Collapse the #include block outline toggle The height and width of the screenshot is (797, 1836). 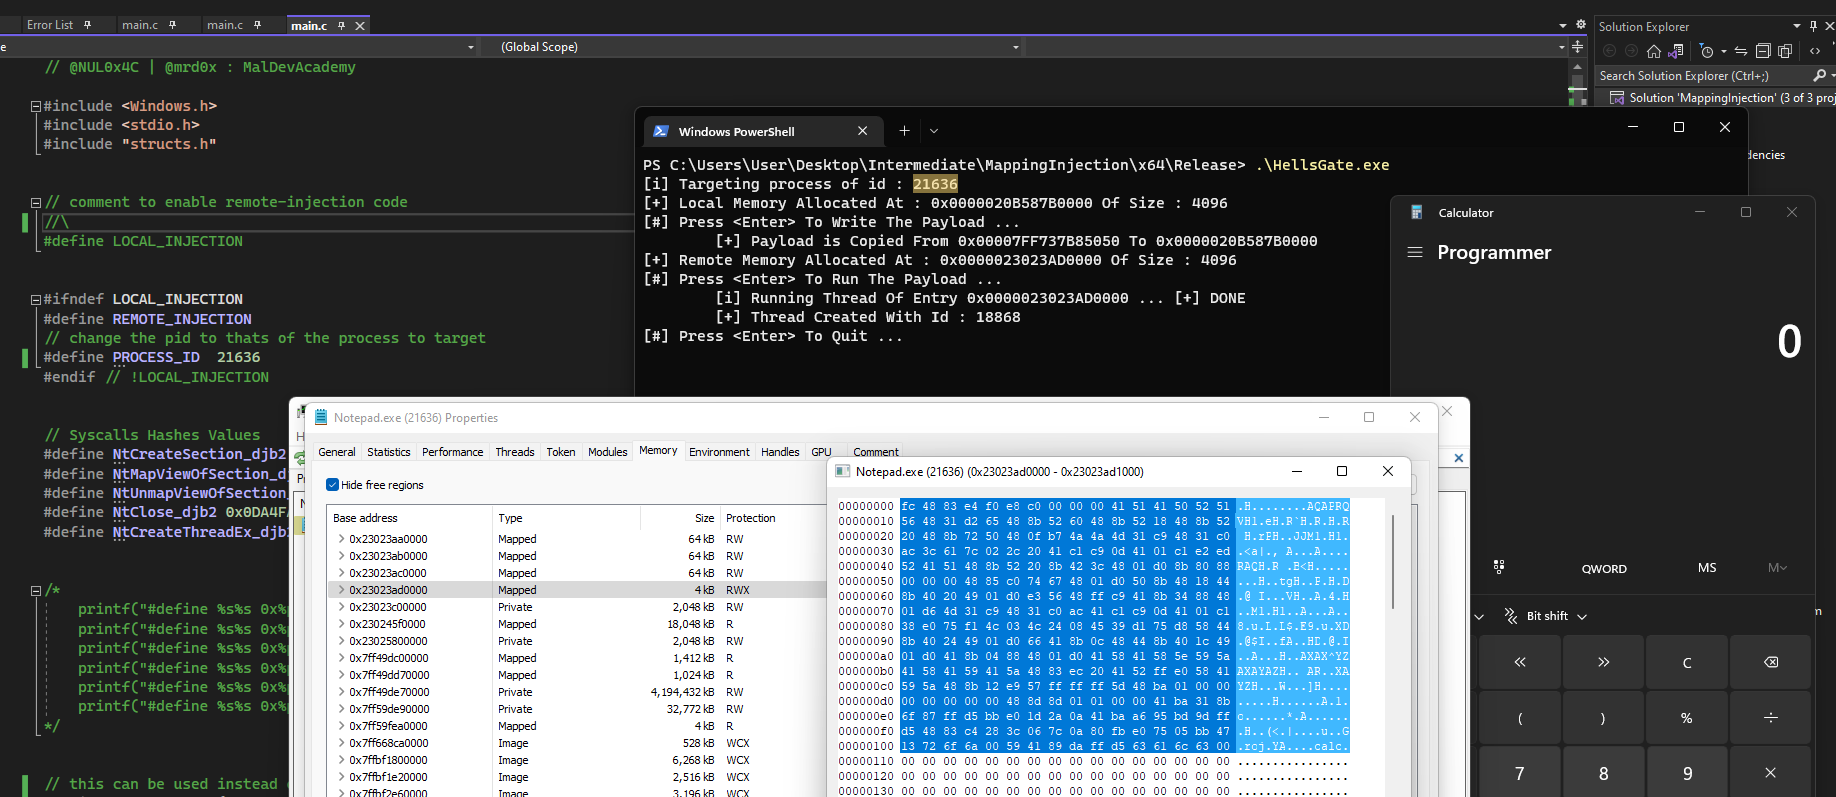(x=36, y=106)
